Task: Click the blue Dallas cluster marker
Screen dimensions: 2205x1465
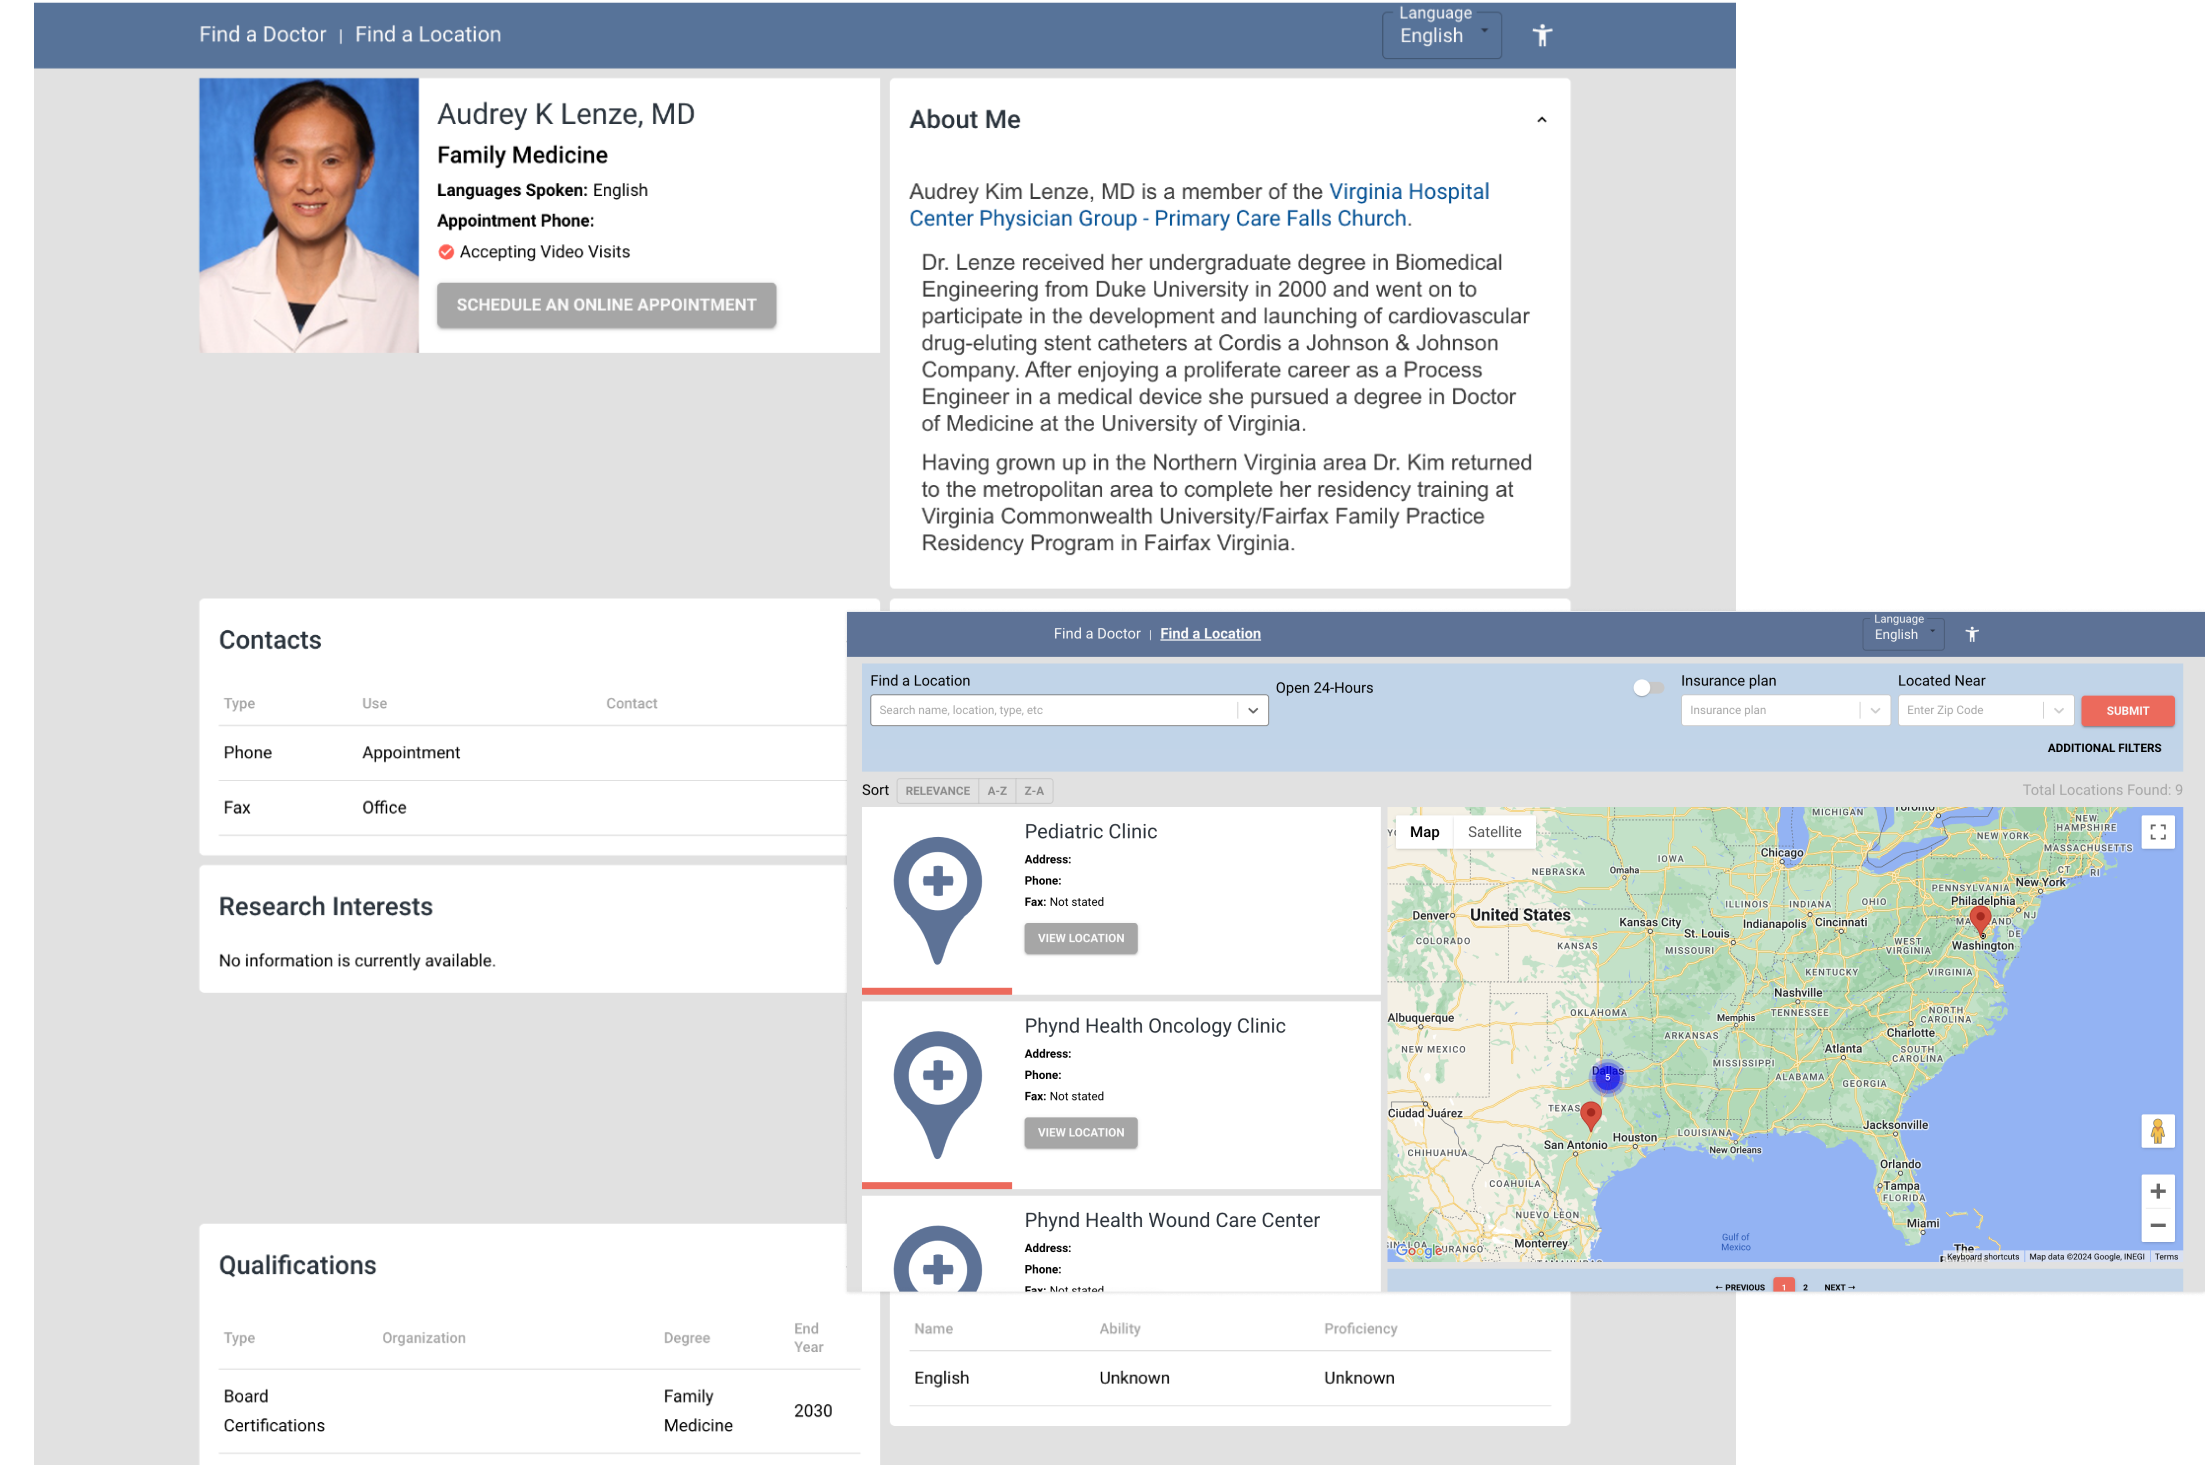Action: click(x=1607, y=1077)
